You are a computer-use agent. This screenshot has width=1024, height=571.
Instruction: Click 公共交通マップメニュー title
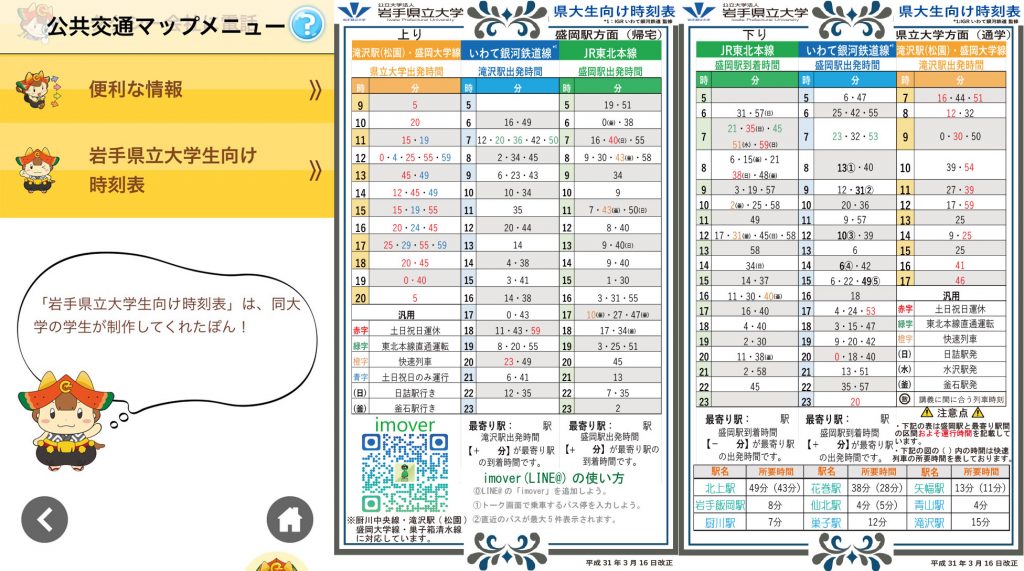pyautogui.click(x=166, y=25)
